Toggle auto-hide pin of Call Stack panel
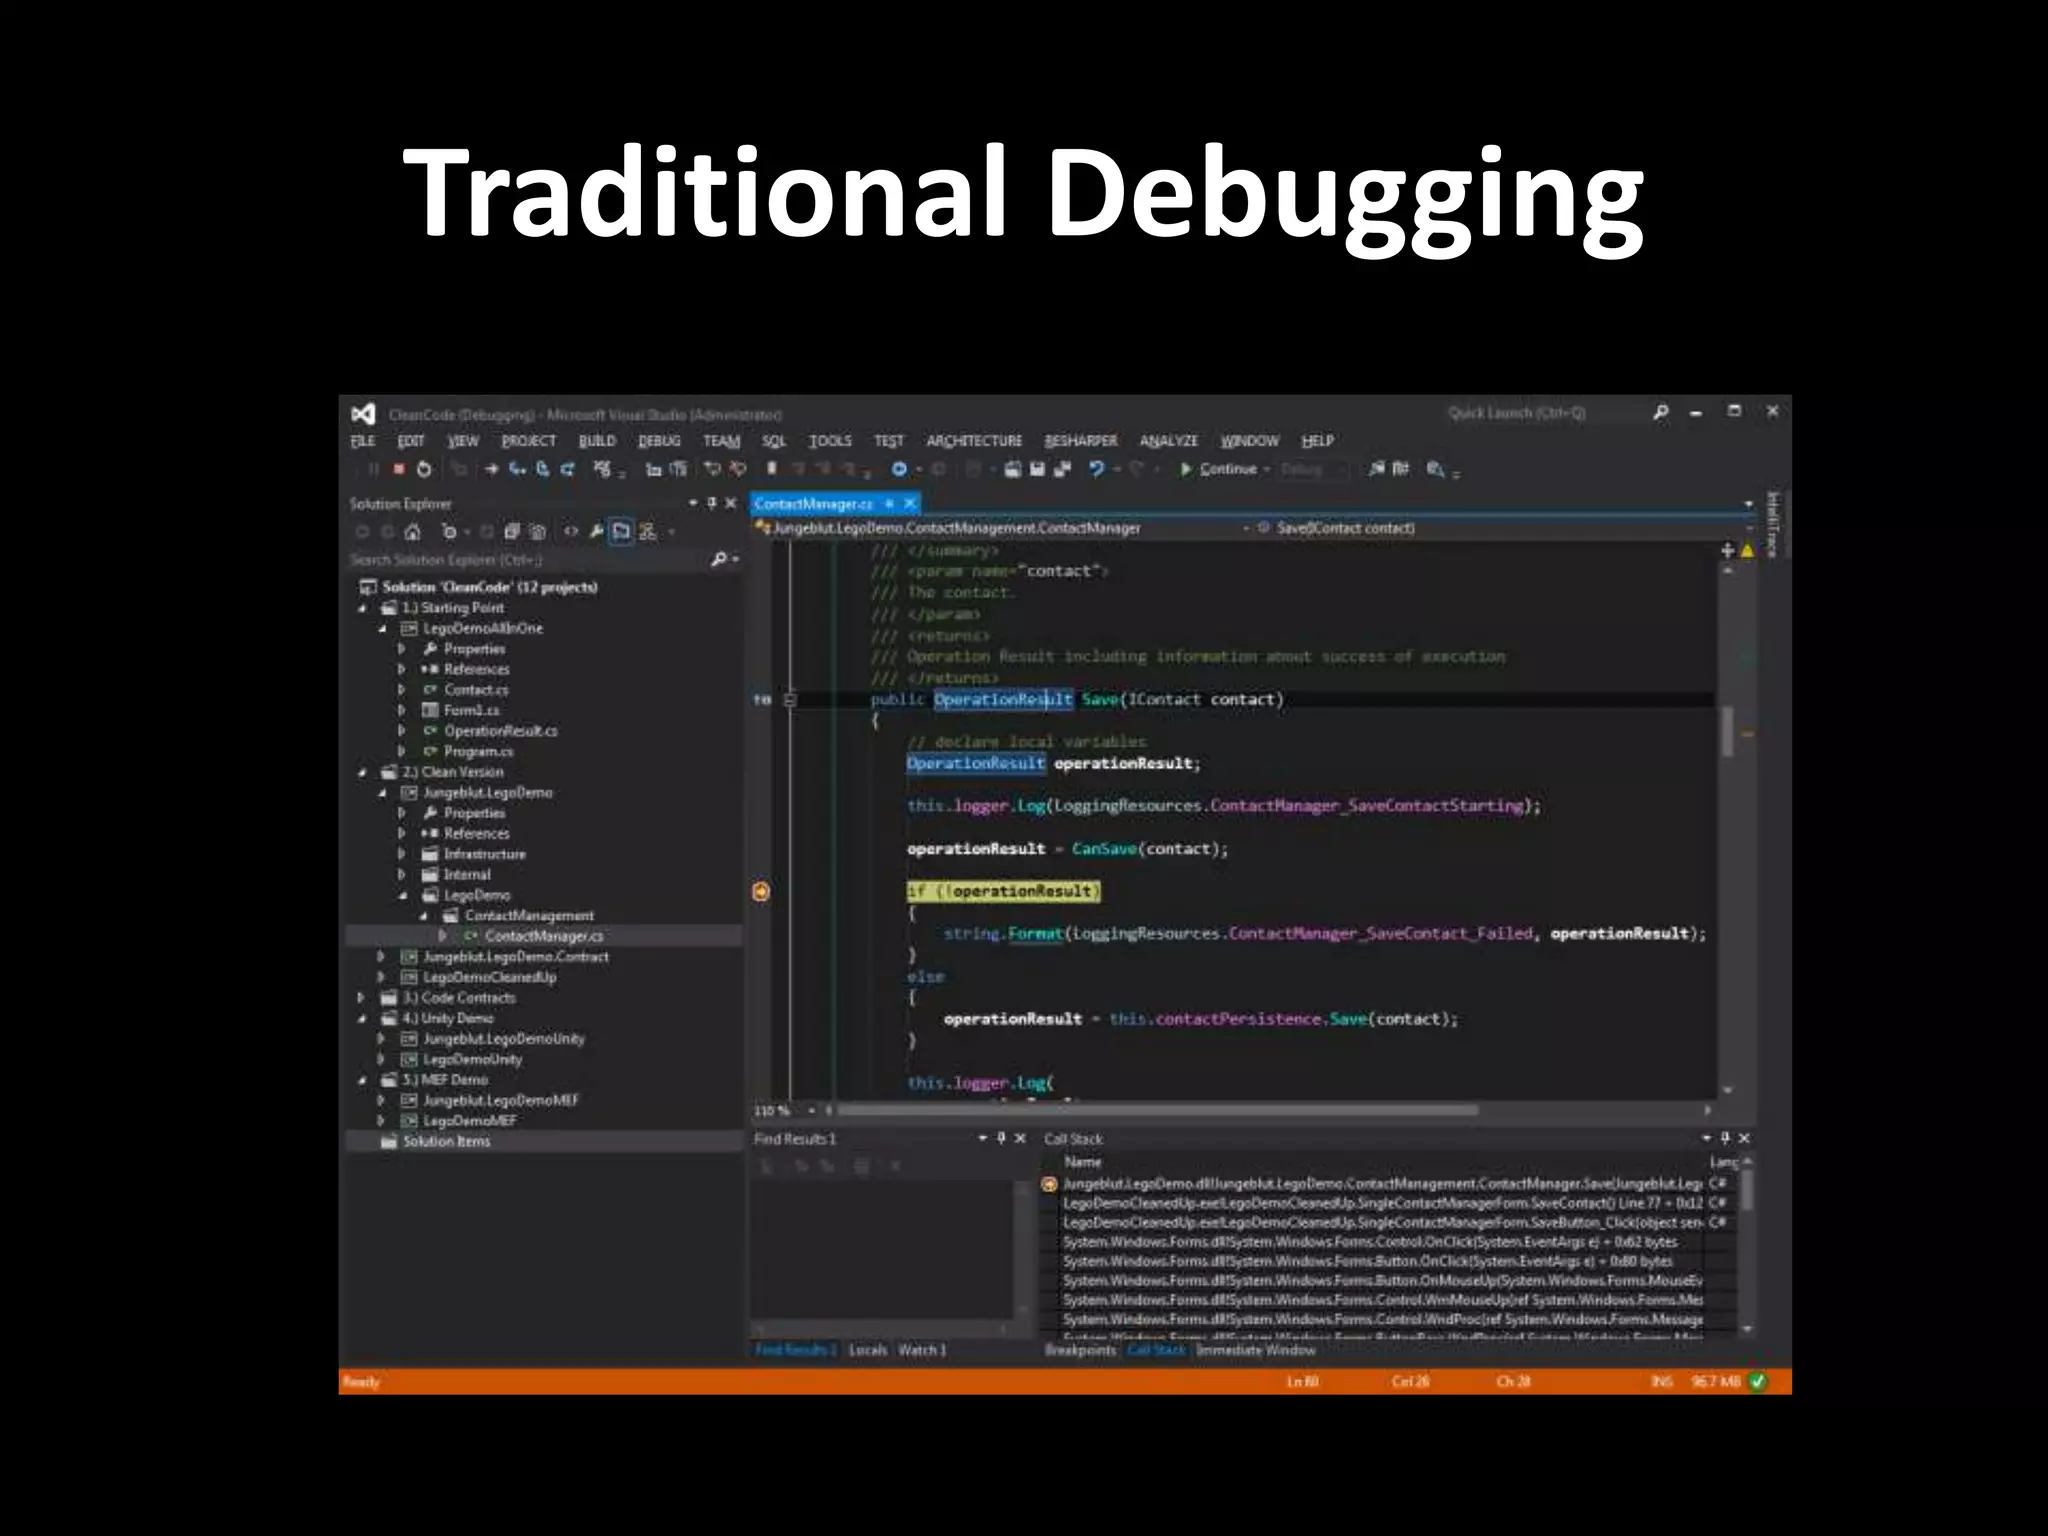The width and height of the screenshot is (2048, 1536). point(1725,1138)
